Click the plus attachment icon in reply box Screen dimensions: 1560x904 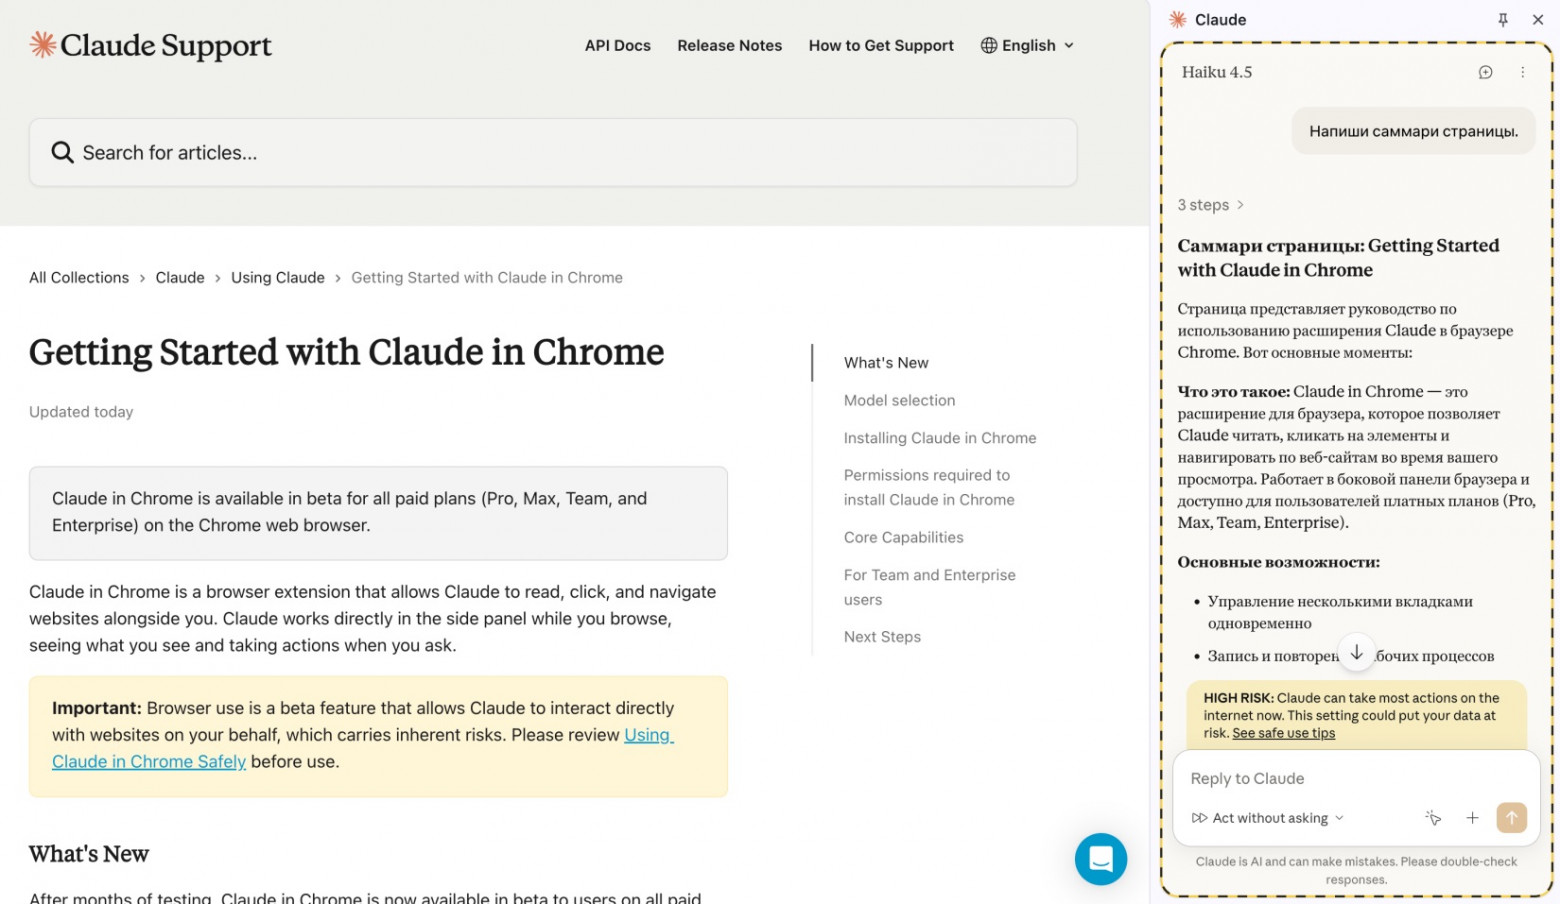[x=1472, y=818]
